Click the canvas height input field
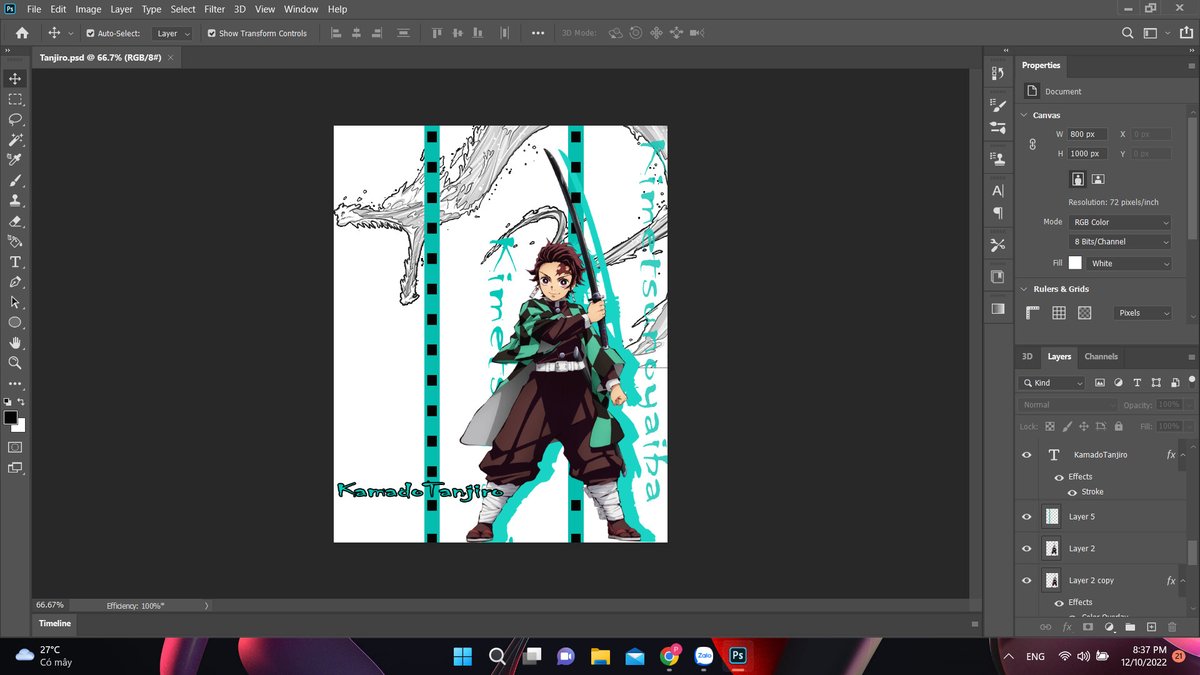Viewport: 1200px width, 675px height. coord(1086,154)
